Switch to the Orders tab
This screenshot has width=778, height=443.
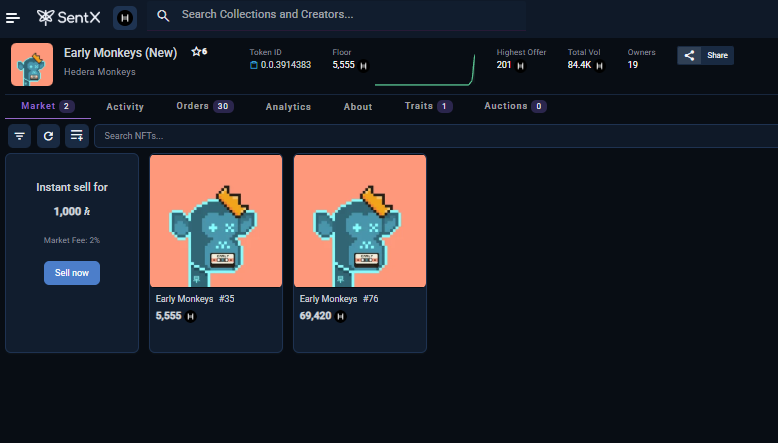point(204,106)
